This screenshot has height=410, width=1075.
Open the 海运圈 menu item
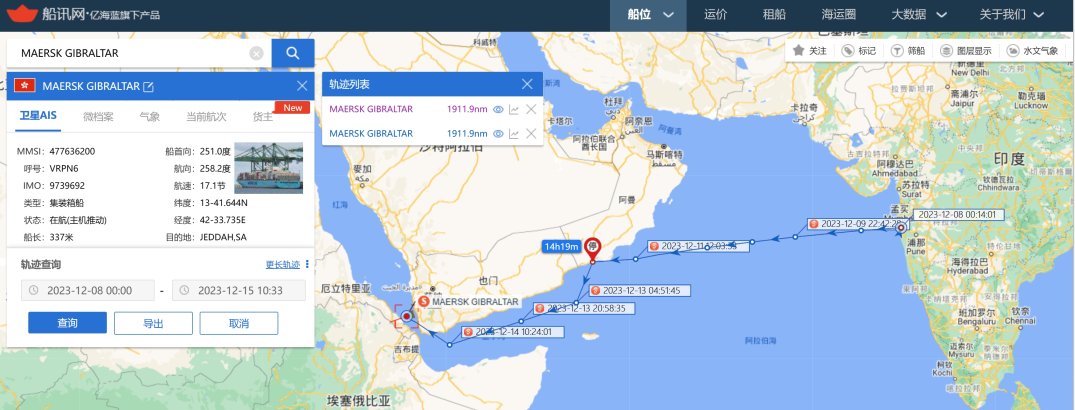(x=838, y=14)
